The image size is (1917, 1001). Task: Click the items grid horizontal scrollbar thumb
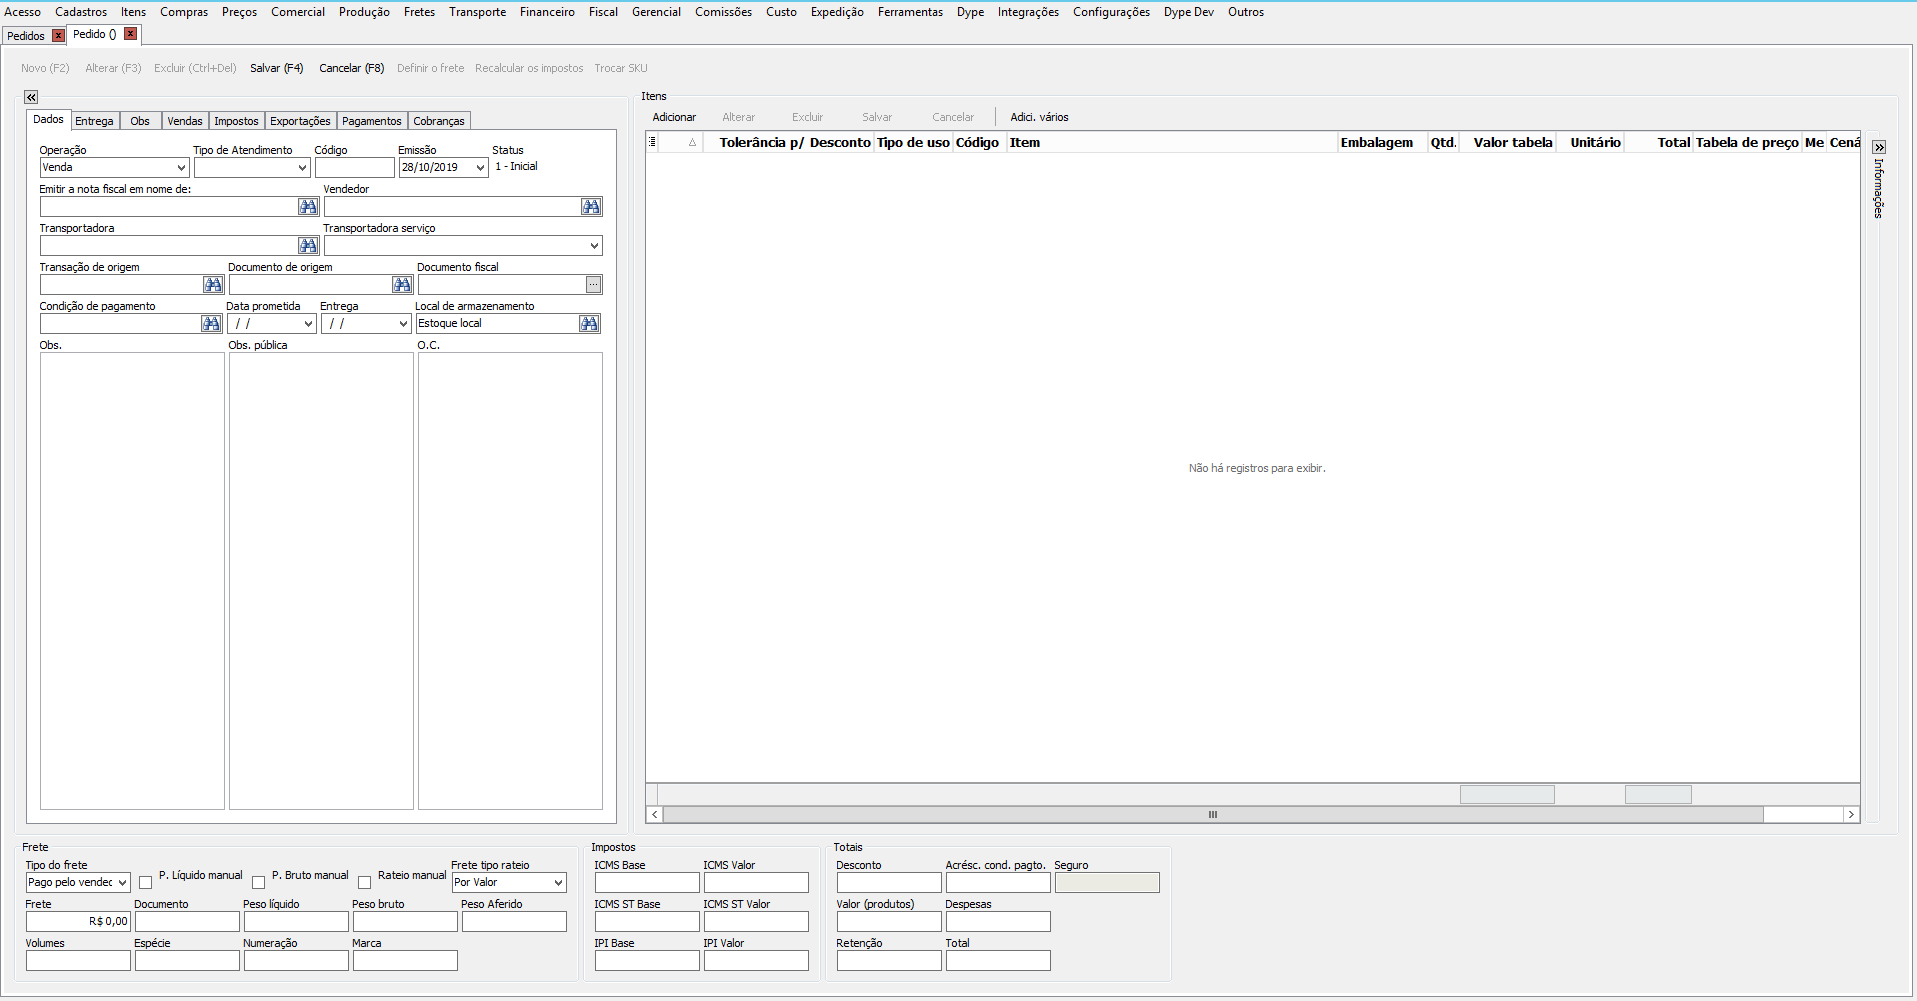(x=1213, y=815)
